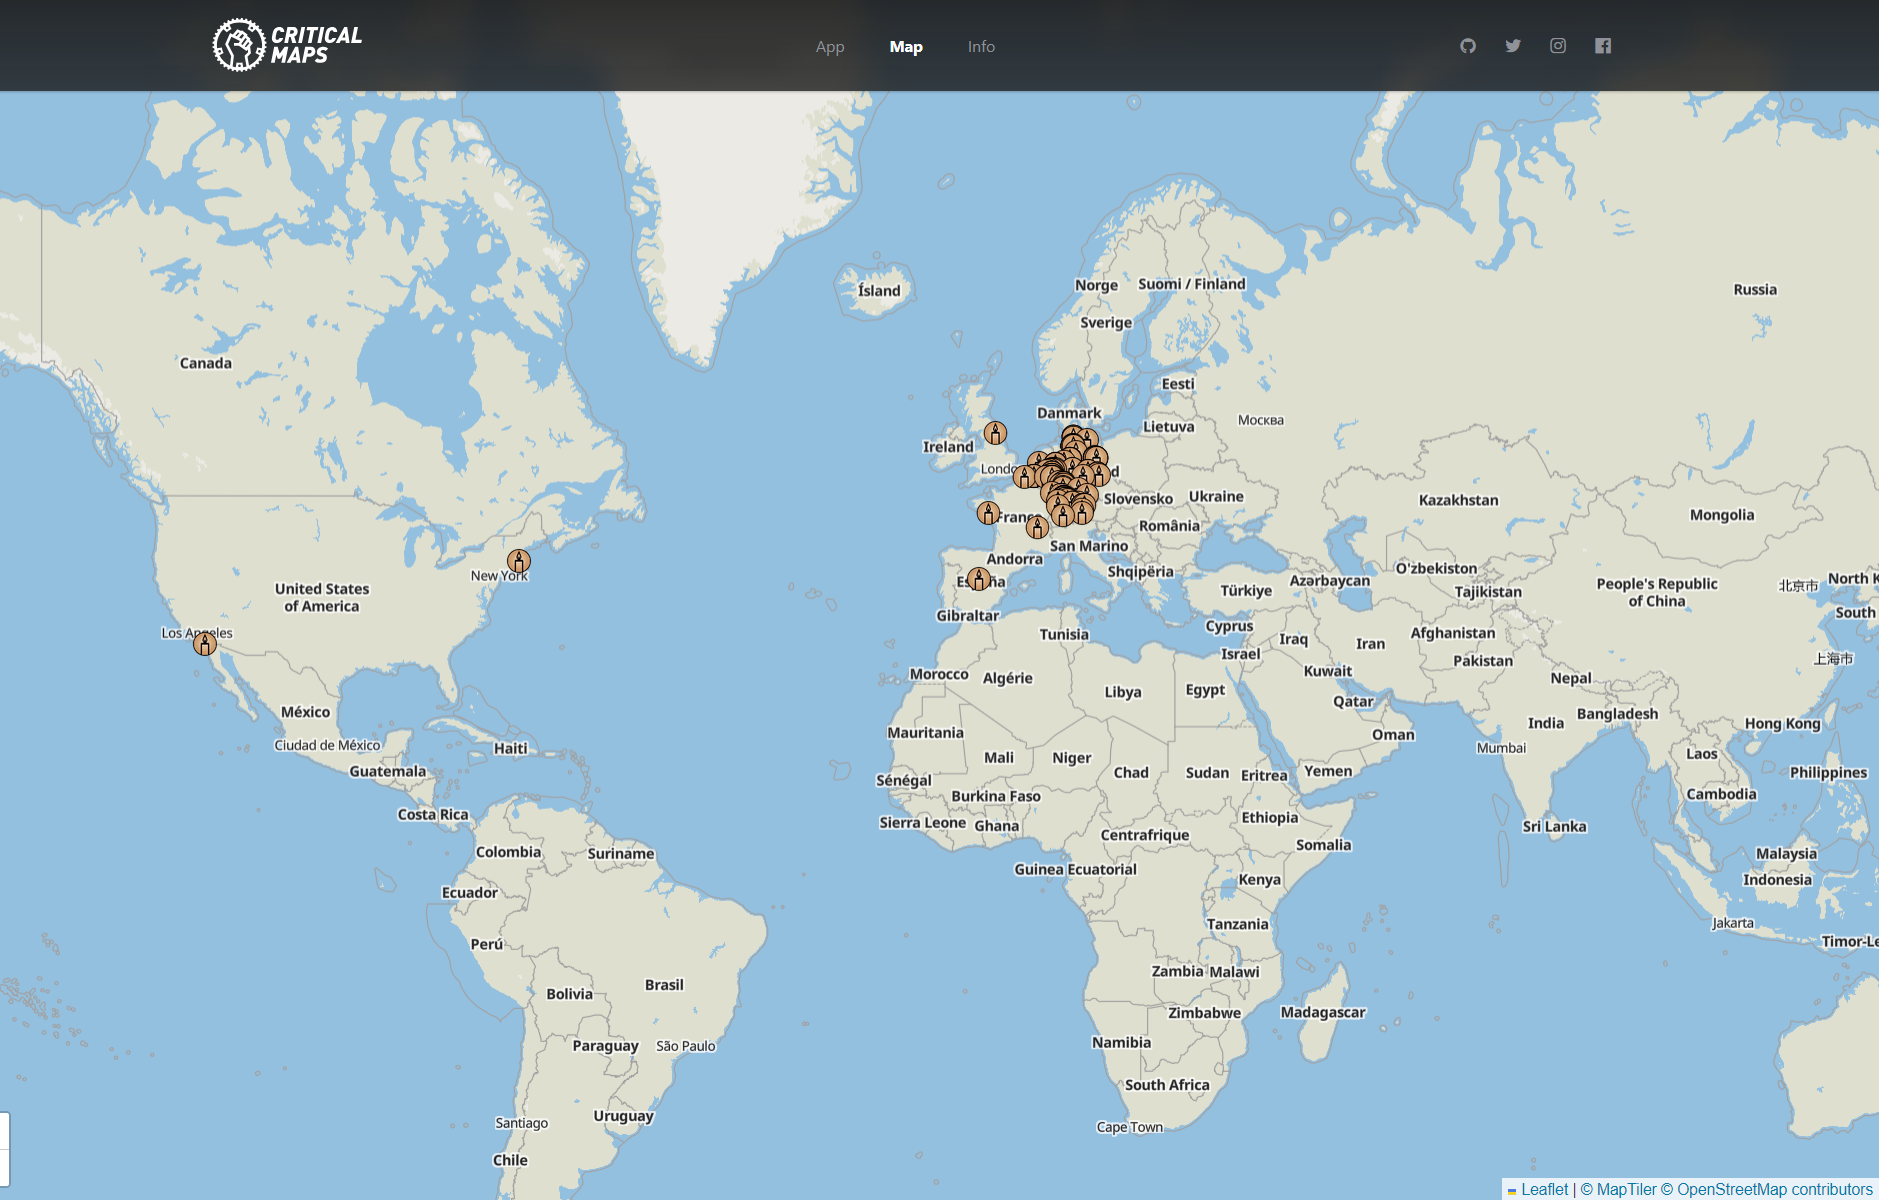Open the GitHub icon link in header
This screenshot has height=1200, width=1879.
(1468, 46)
